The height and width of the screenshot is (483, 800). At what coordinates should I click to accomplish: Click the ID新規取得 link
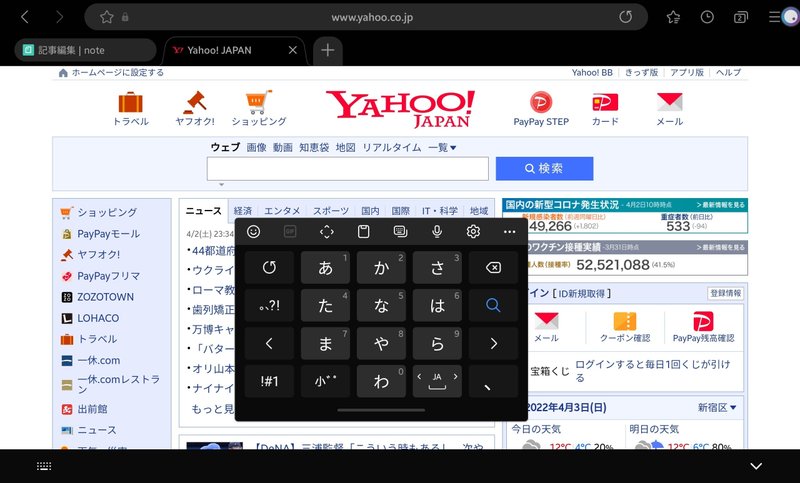point(581,293)
